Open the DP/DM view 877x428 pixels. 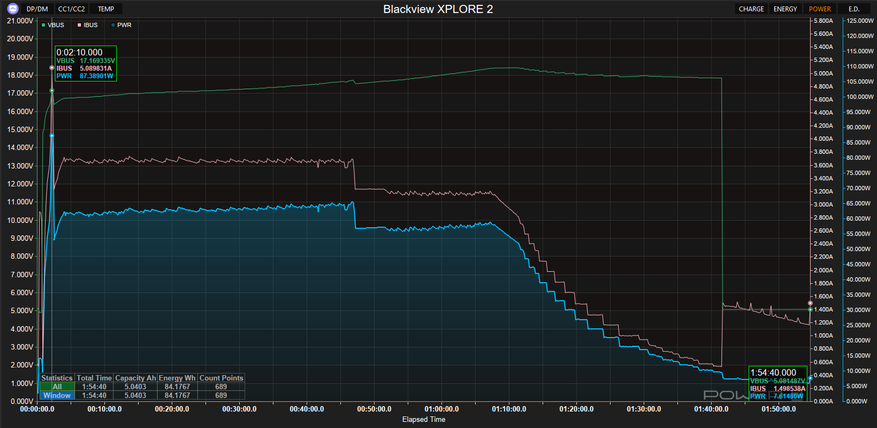(x=36, y=8)
